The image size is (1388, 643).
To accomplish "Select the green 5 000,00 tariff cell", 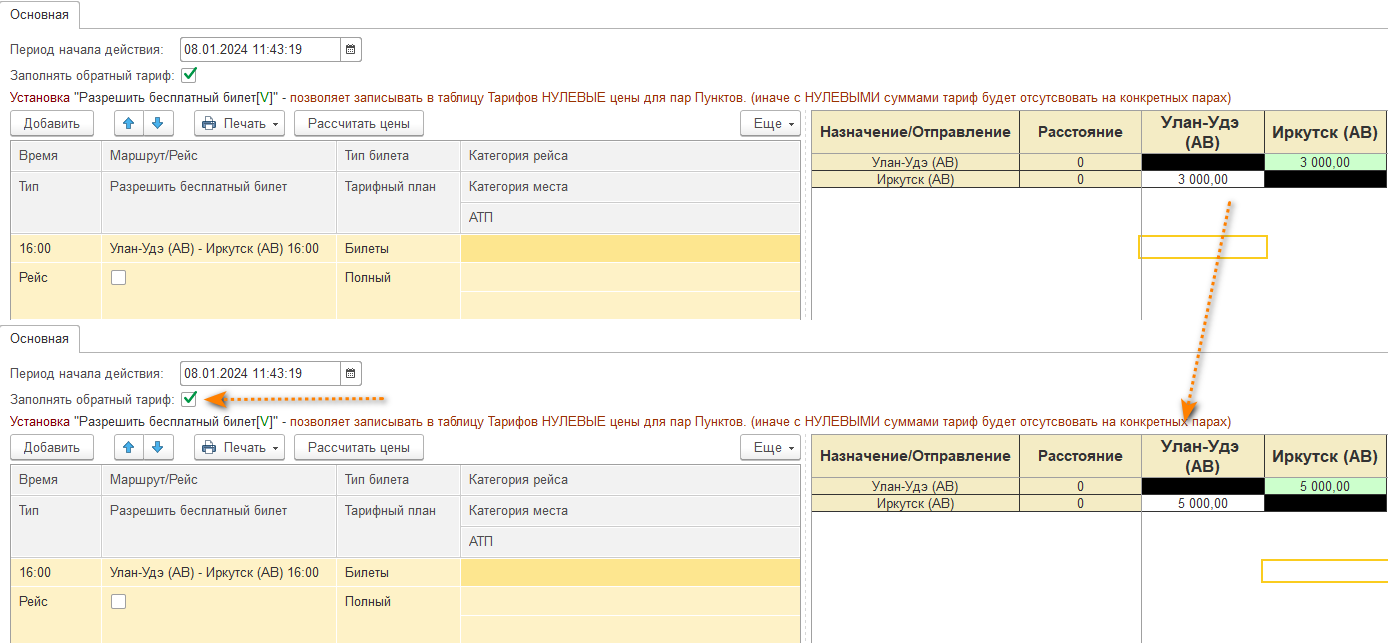I will 1325,487.
